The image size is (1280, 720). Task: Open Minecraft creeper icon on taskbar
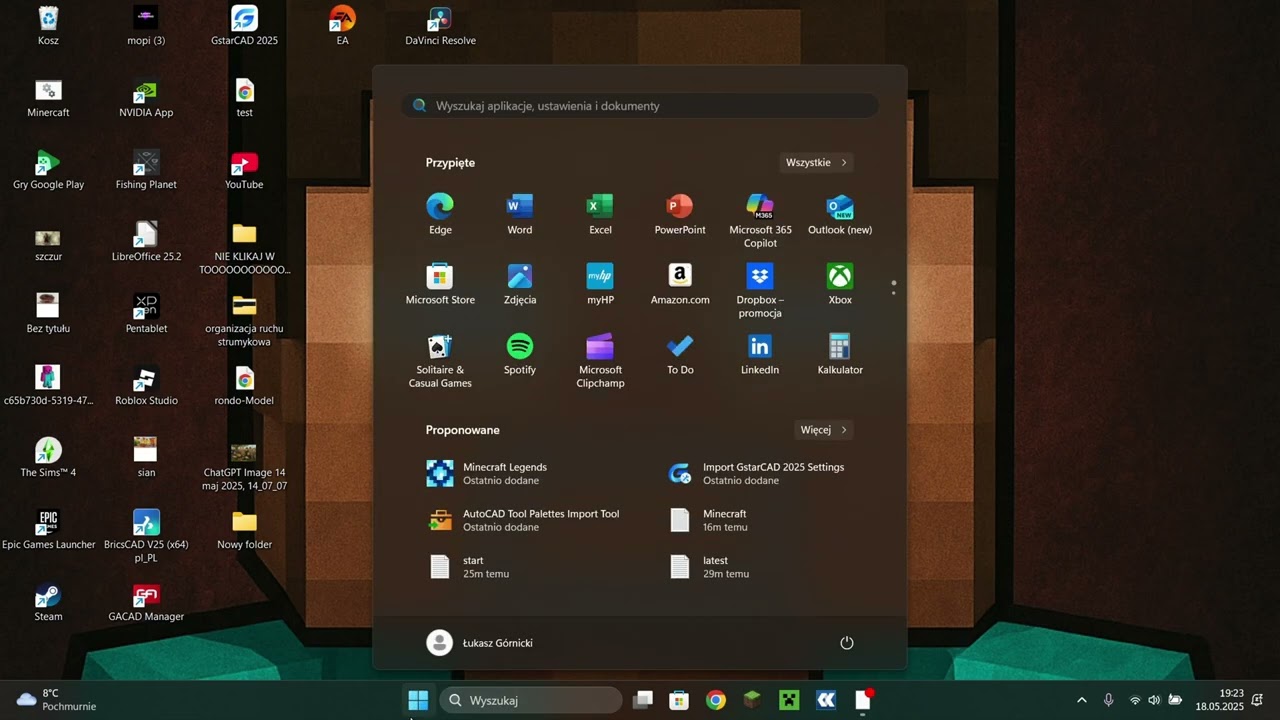pyautogui.click(x=789, y=700)
